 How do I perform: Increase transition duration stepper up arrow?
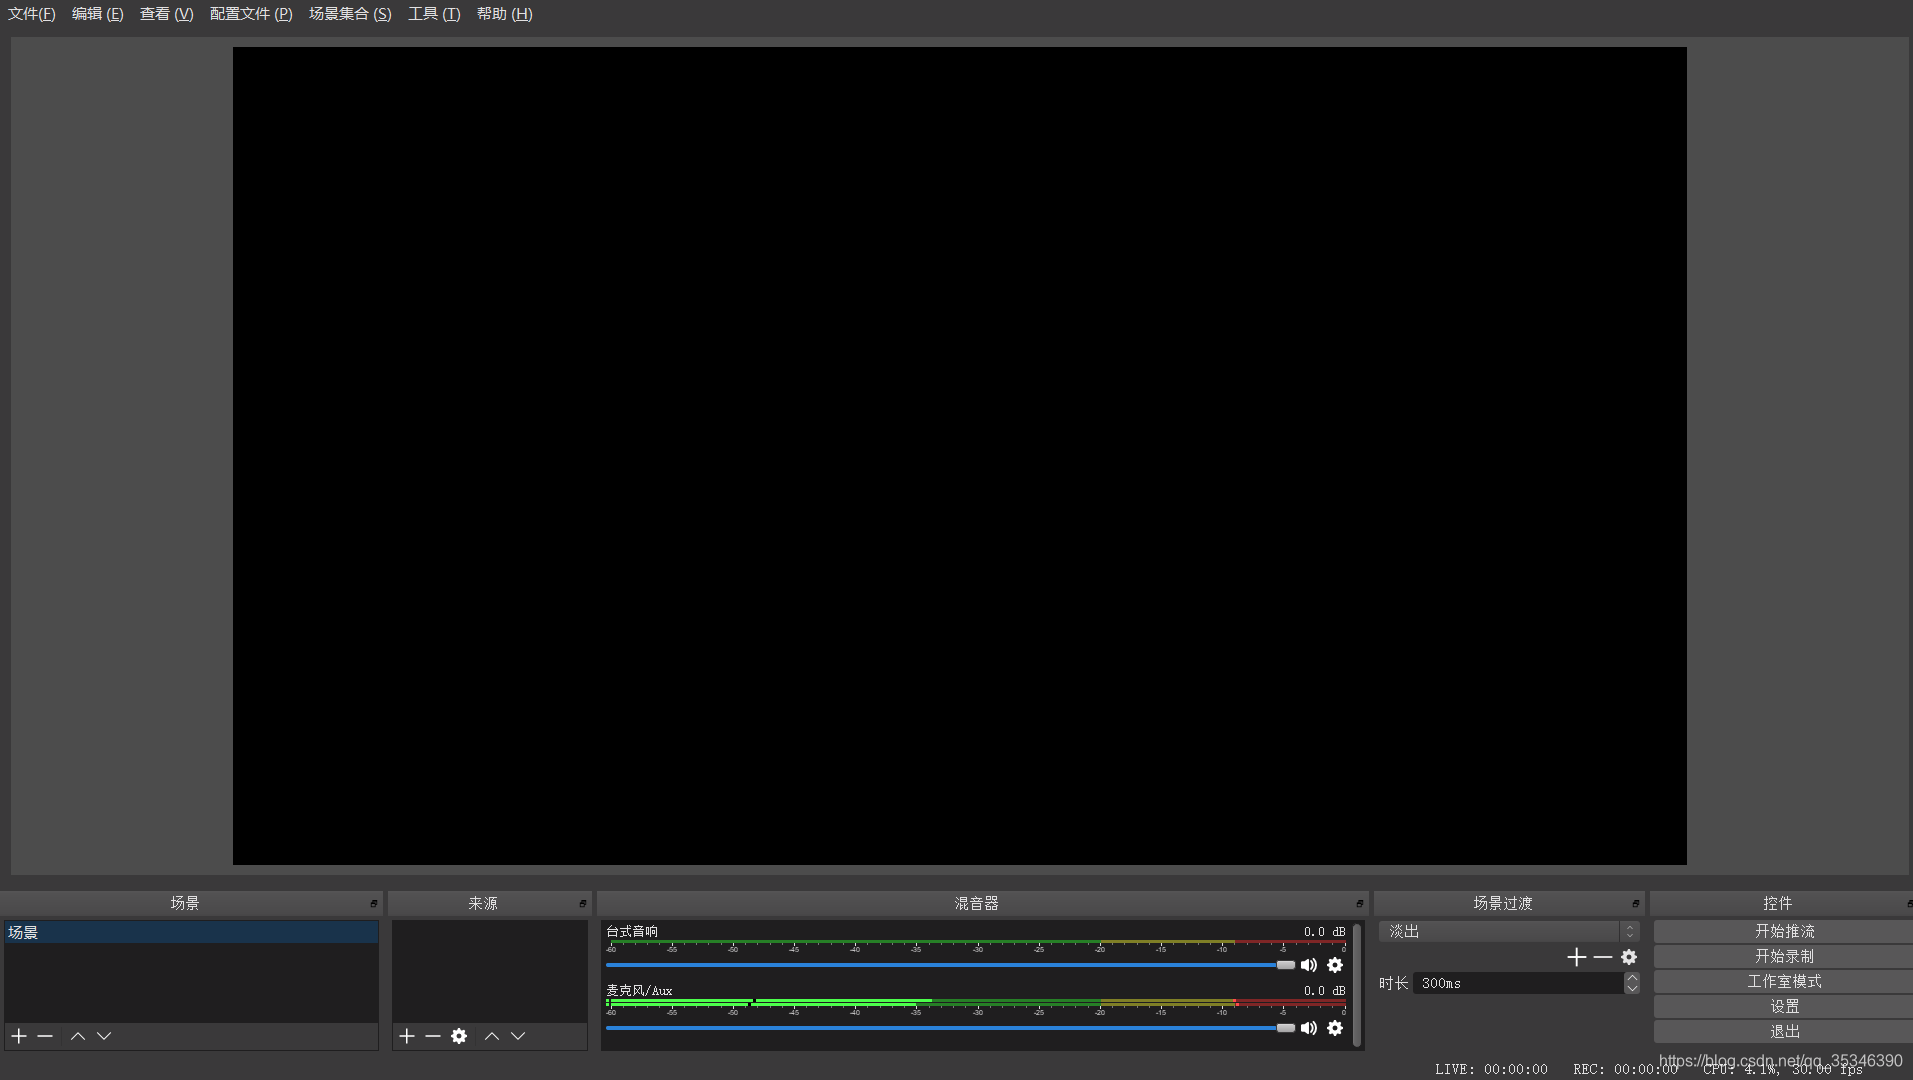1632,978
